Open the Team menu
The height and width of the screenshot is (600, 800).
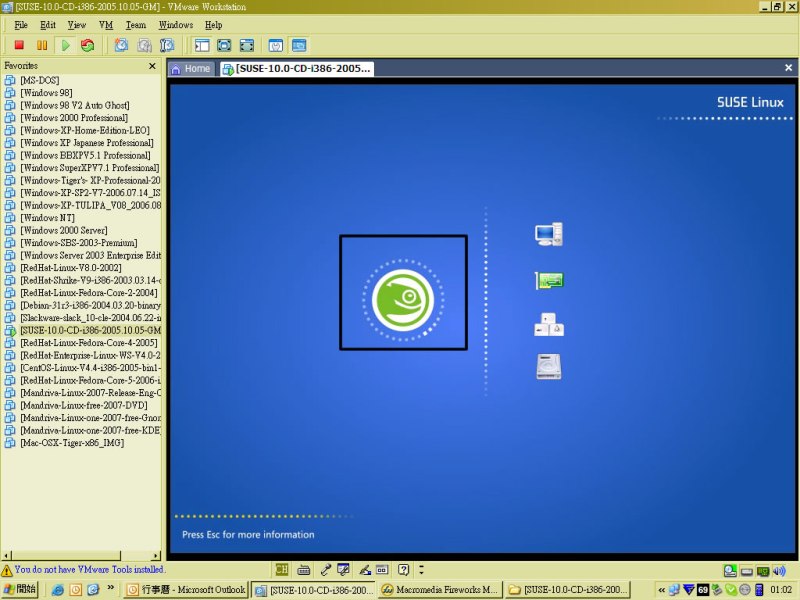[135, 24]
